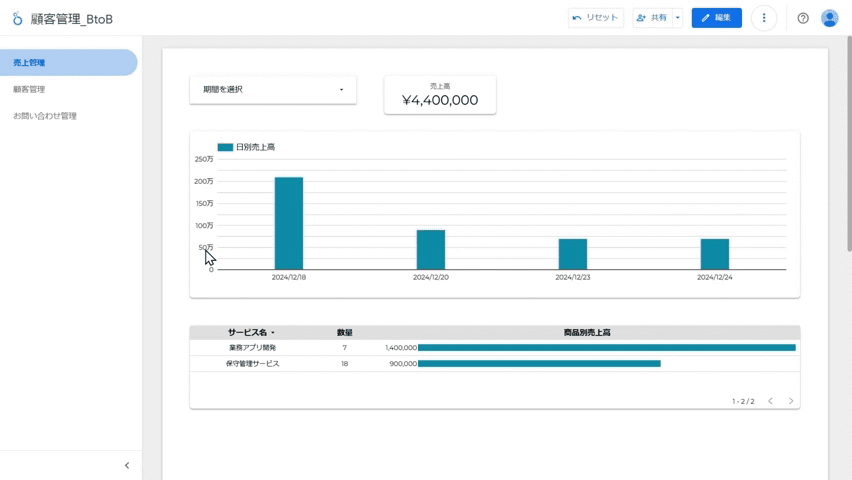Click the リセット reset button
This screenshot has width=852, height=480.
click(x=596, y=18)
